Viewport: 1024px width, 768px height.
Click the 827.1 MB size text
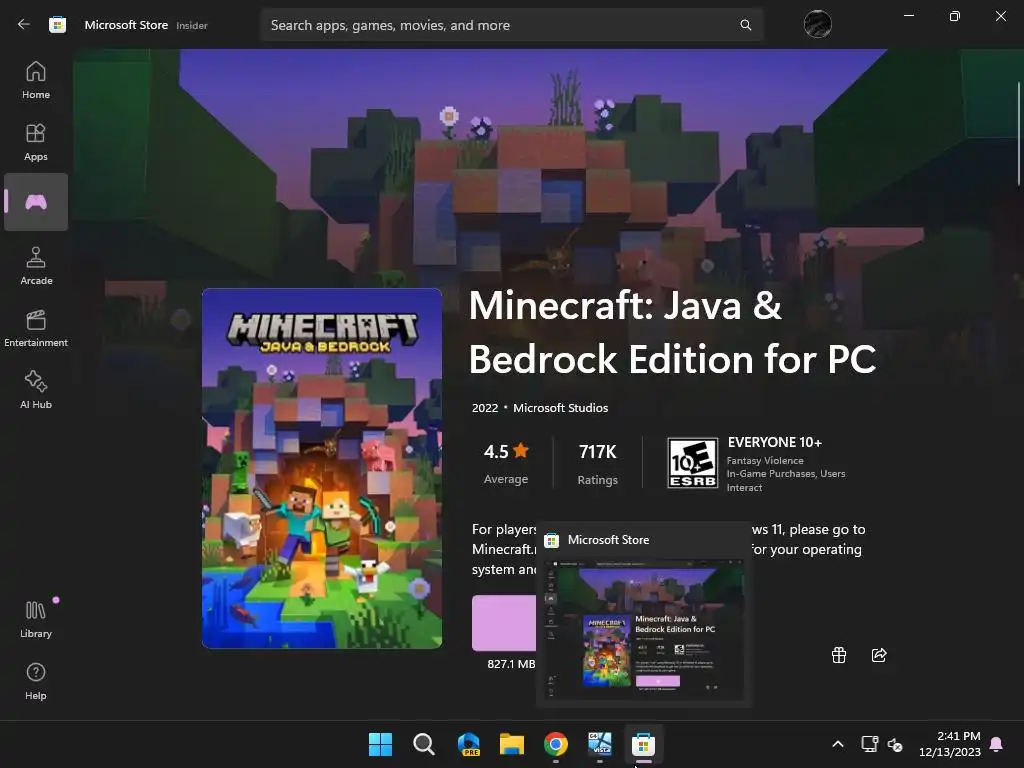coord(511,664)
